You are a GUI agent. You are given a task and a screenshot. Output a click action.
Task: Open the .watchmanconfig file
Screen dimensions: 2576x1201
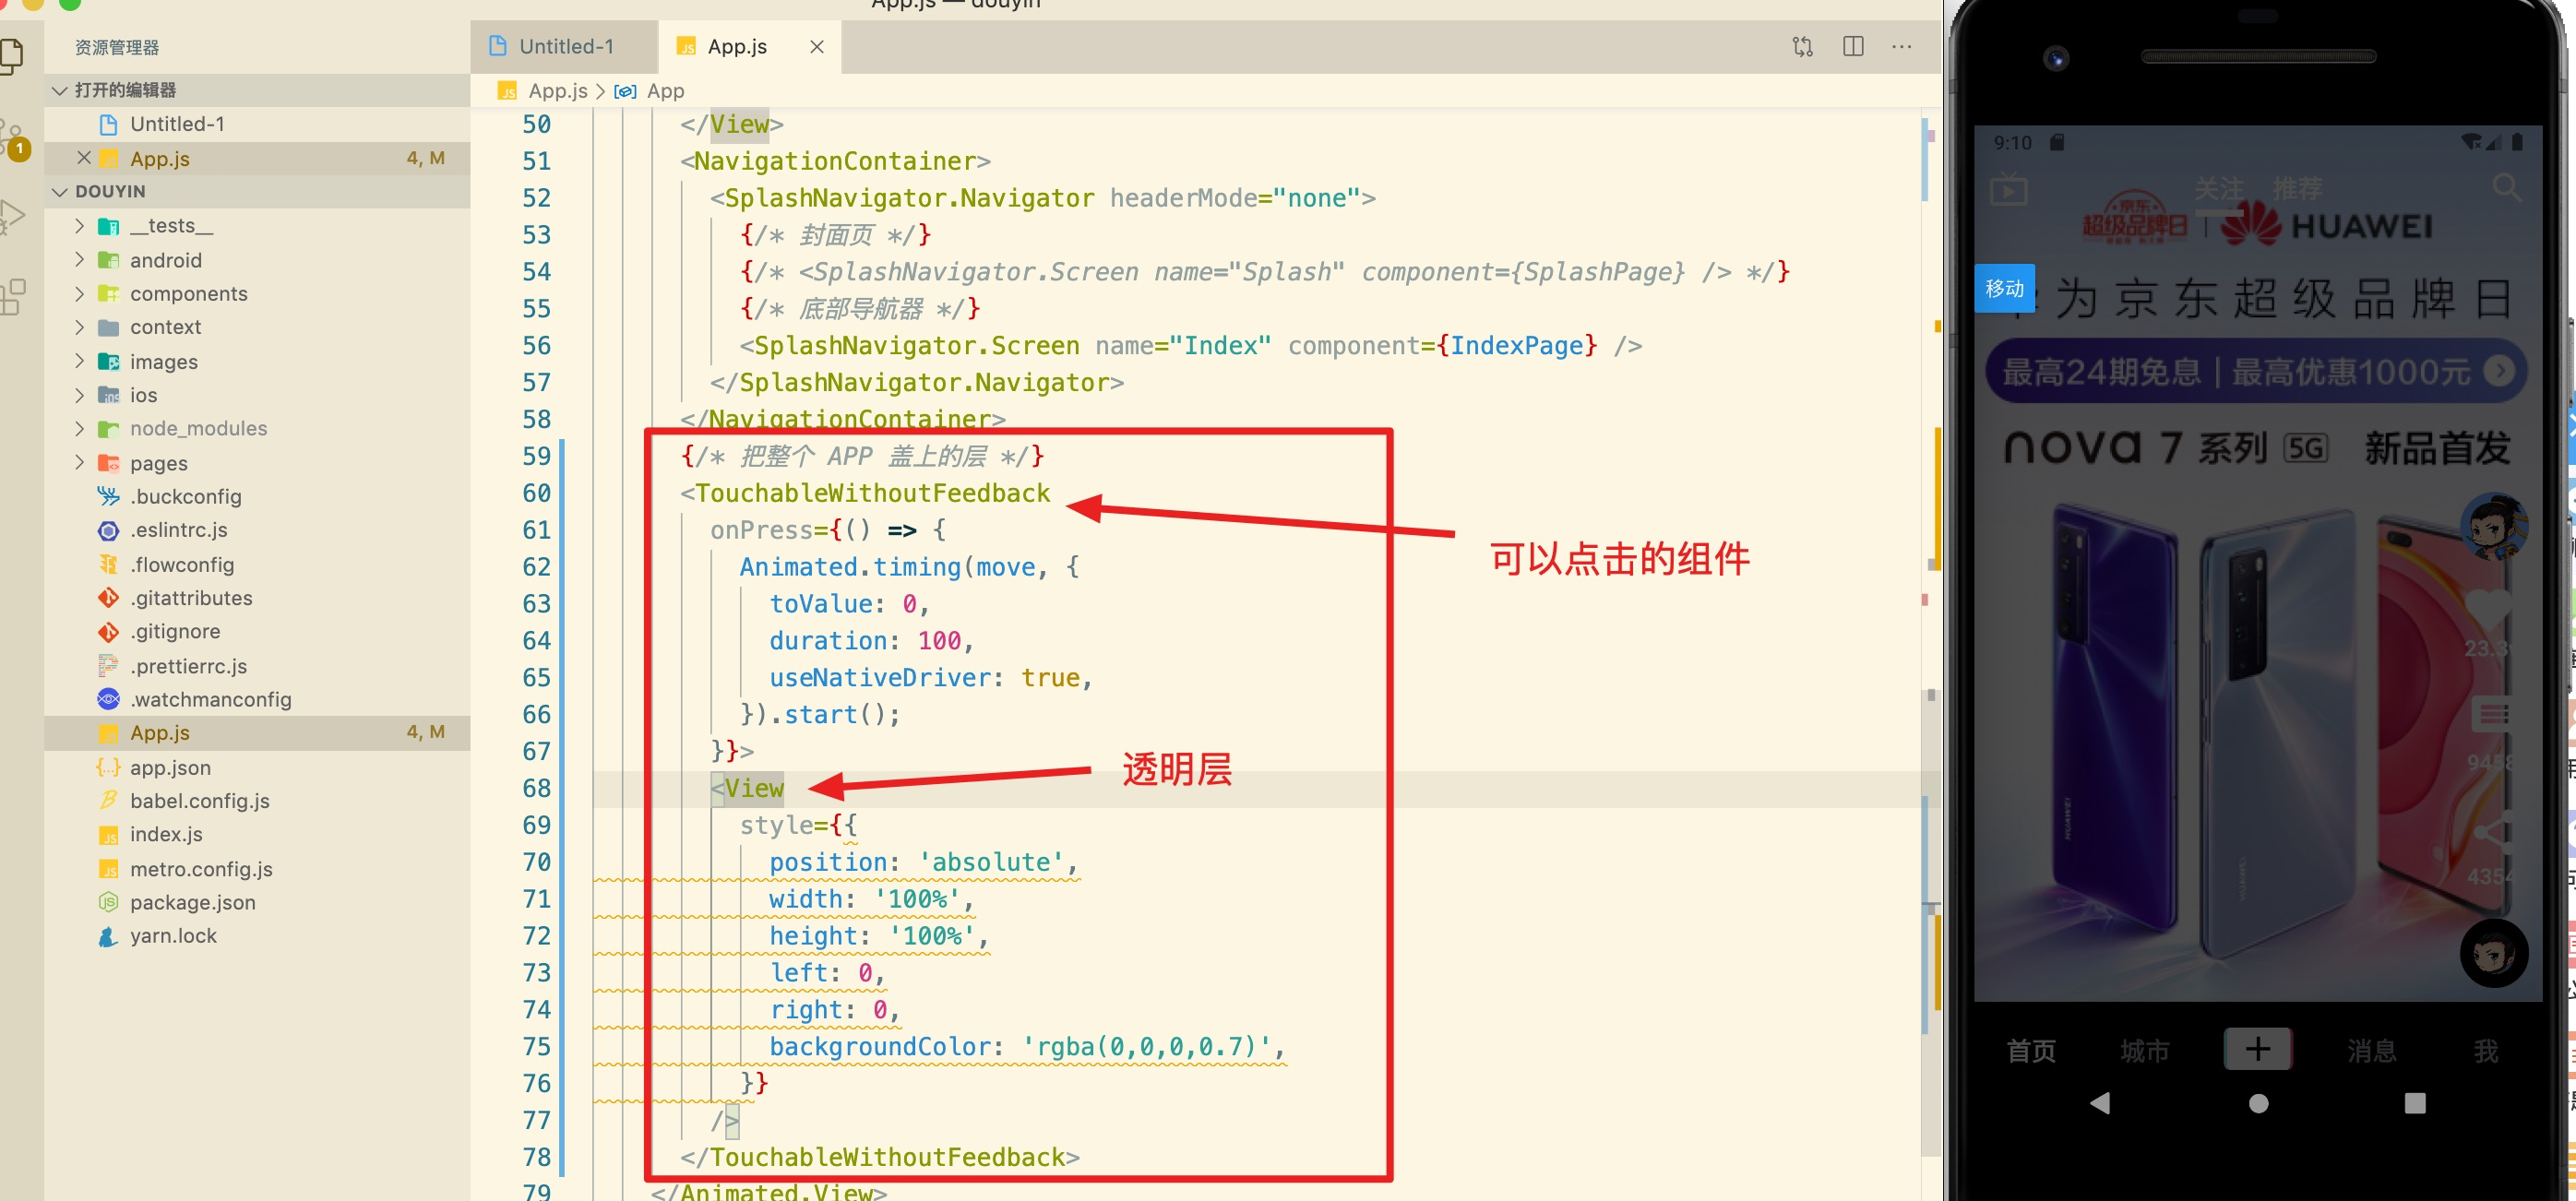258,699
